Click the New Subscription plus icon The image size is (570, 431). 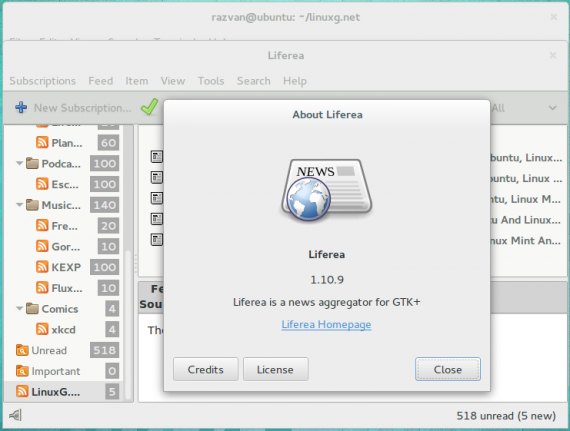[x=21, y=107]
